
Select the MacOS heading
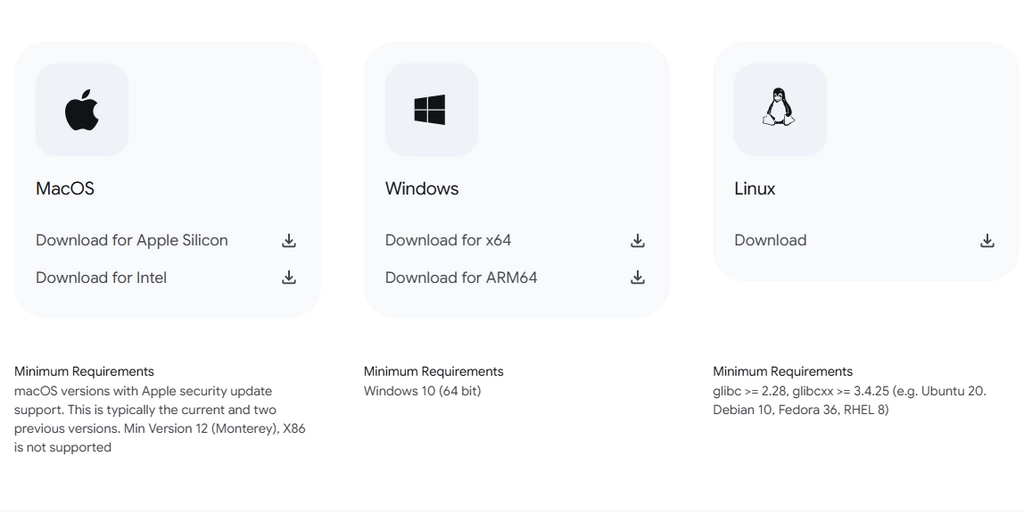[x=65, y=189]
